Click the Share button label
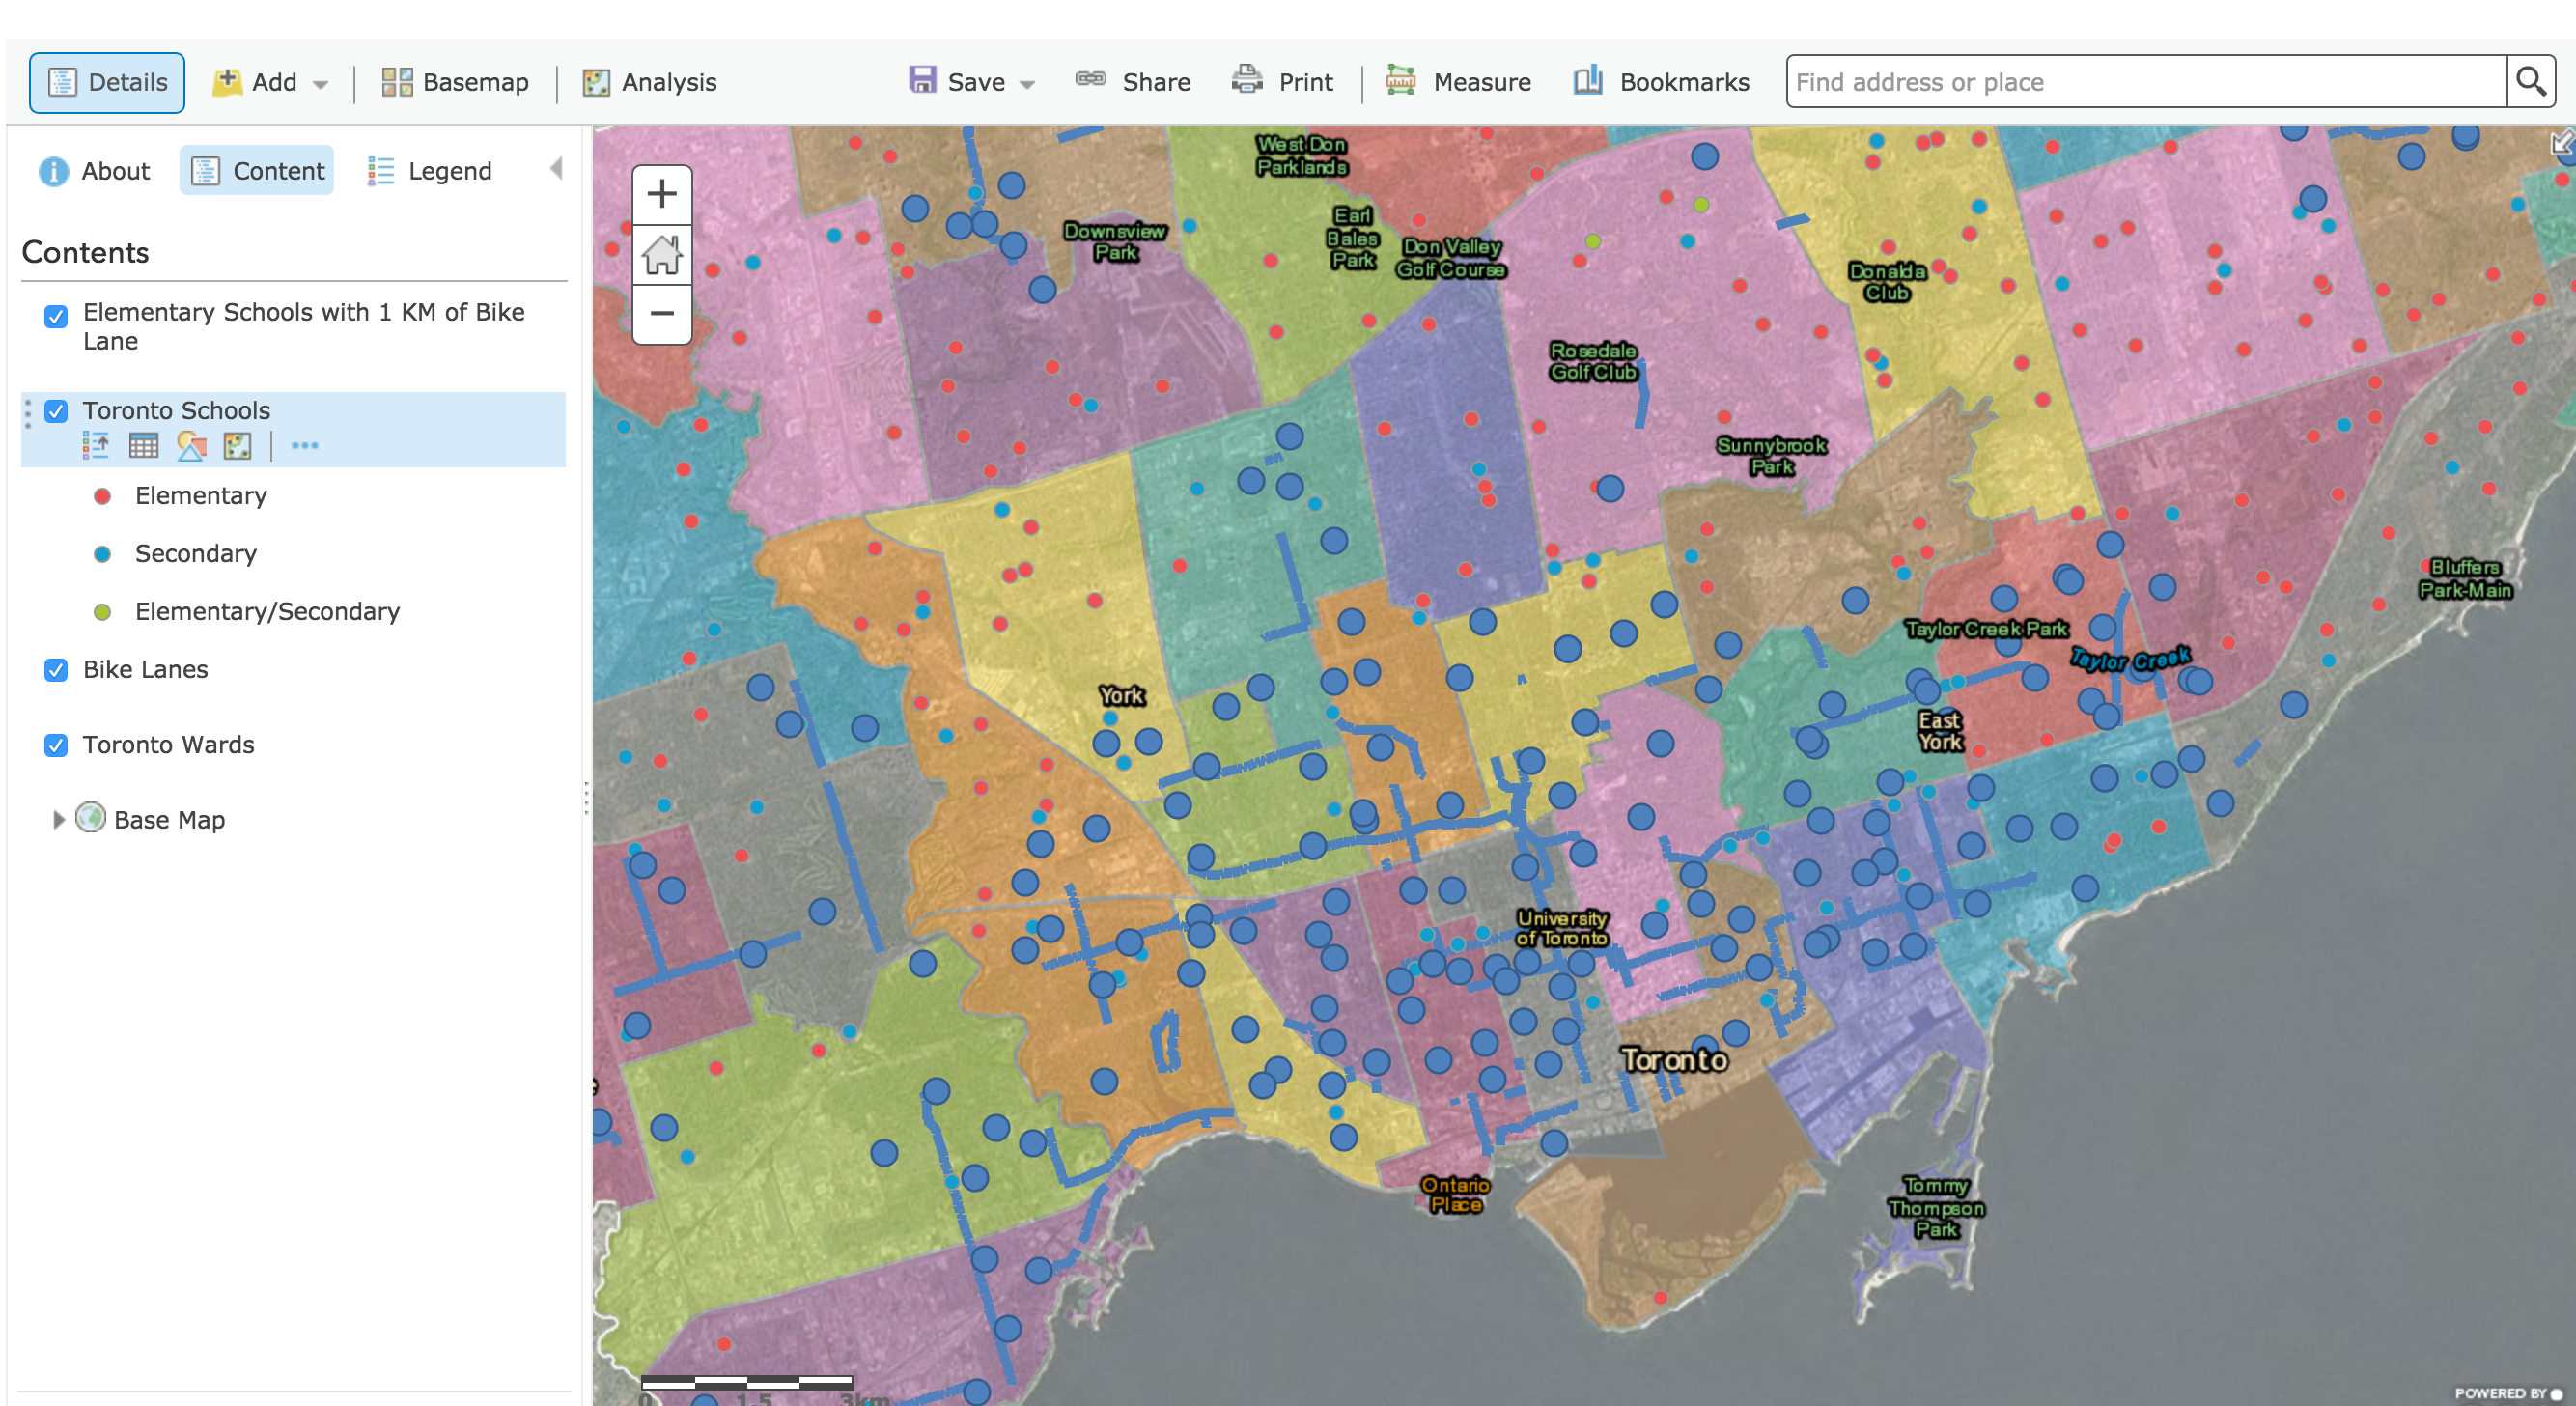2576x1406 pixels. 1156,82
